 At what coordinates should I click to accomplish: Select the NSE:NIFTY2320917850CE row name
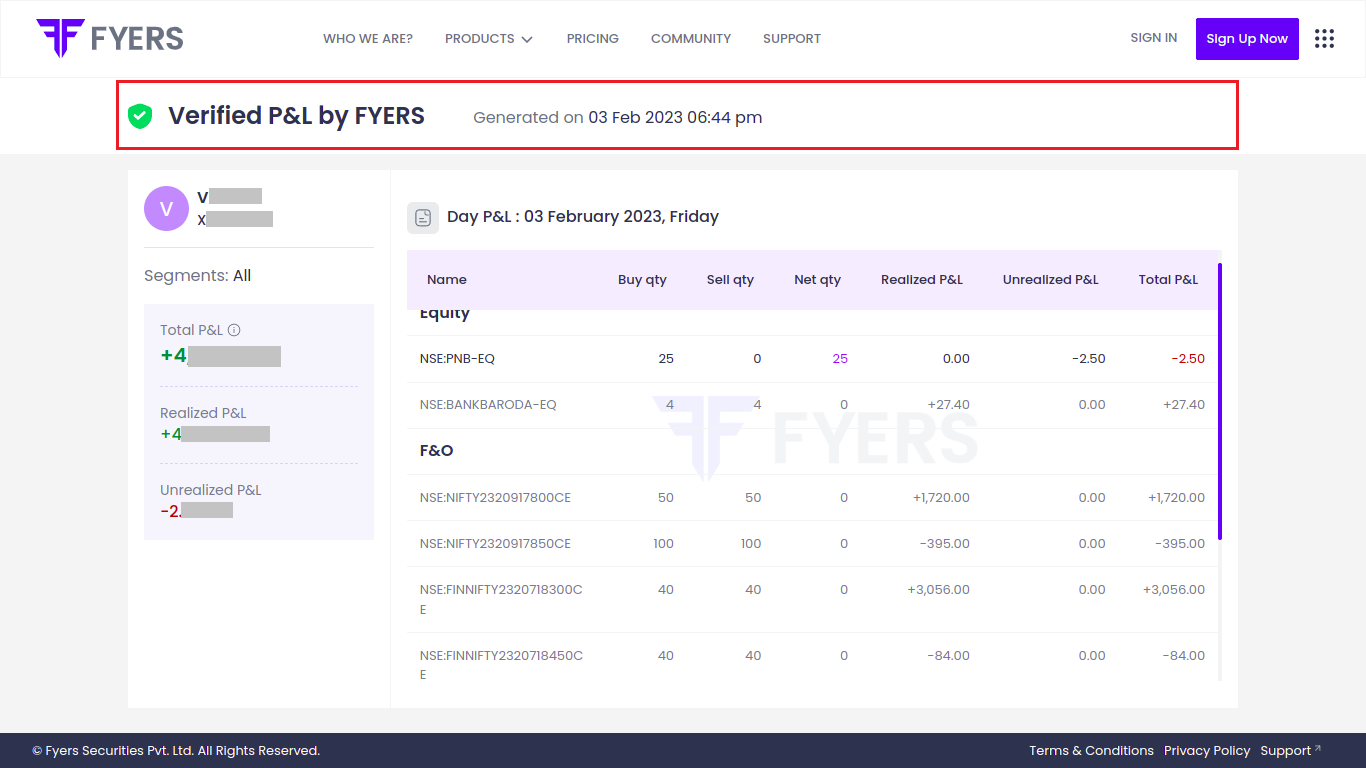pos(495,544)
